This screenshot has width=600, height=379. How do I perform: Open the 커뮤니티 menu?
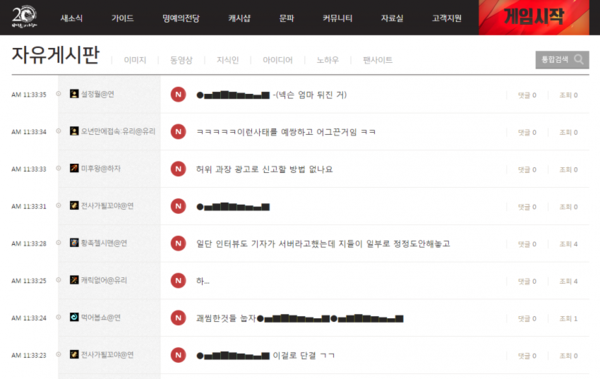pos(337,18)
